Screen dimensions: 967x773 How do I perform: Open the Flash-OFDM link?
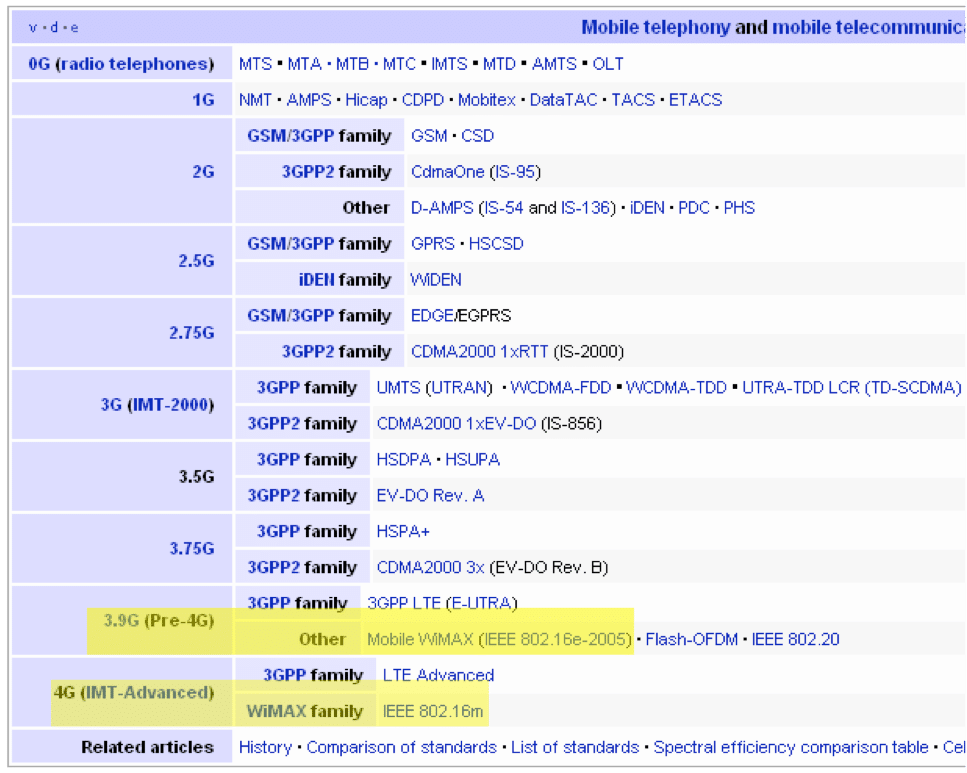(691, 639)
